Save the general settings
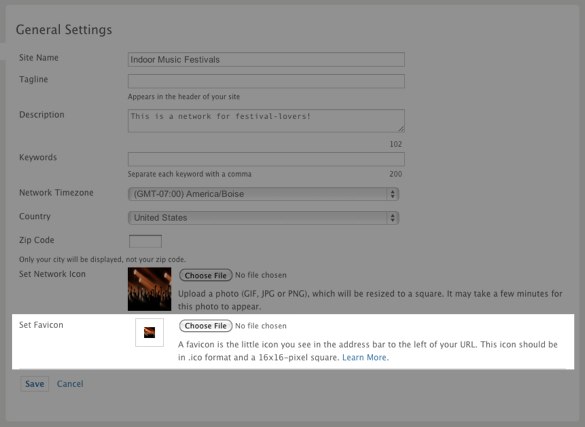Screen dimensions: 585x427 coord(34,384)
